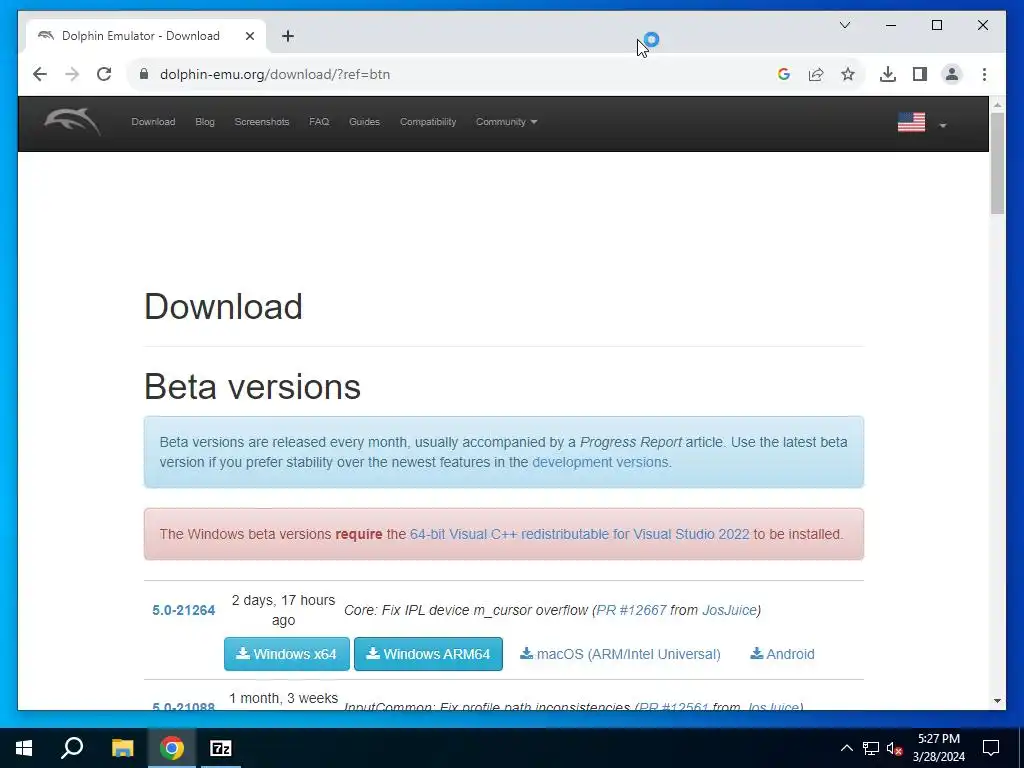This screenshot has width=1024, height=768.
Task: Open 7-Zip from taskbar
Action: coord(221,748)
